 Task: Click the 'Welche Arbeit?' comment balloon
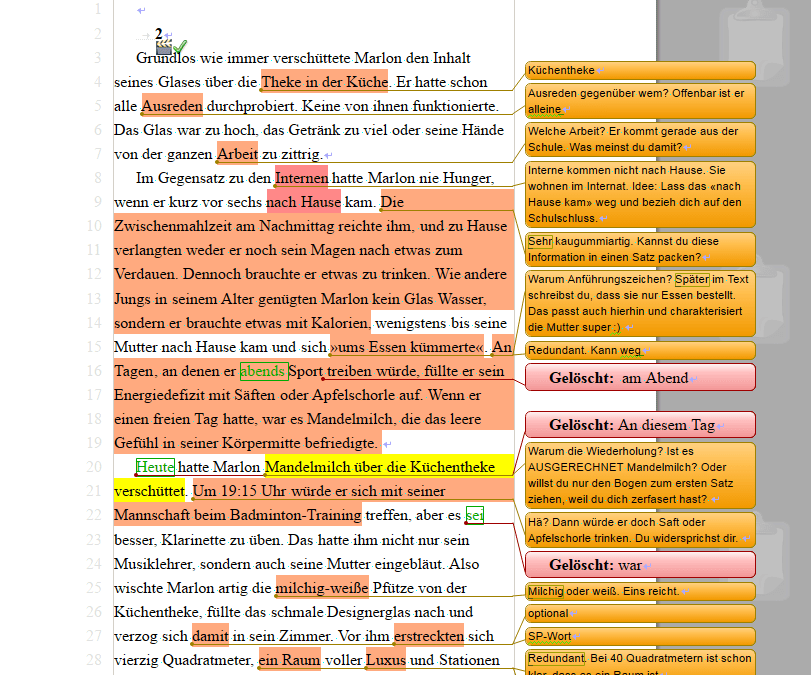click(640, 139)
